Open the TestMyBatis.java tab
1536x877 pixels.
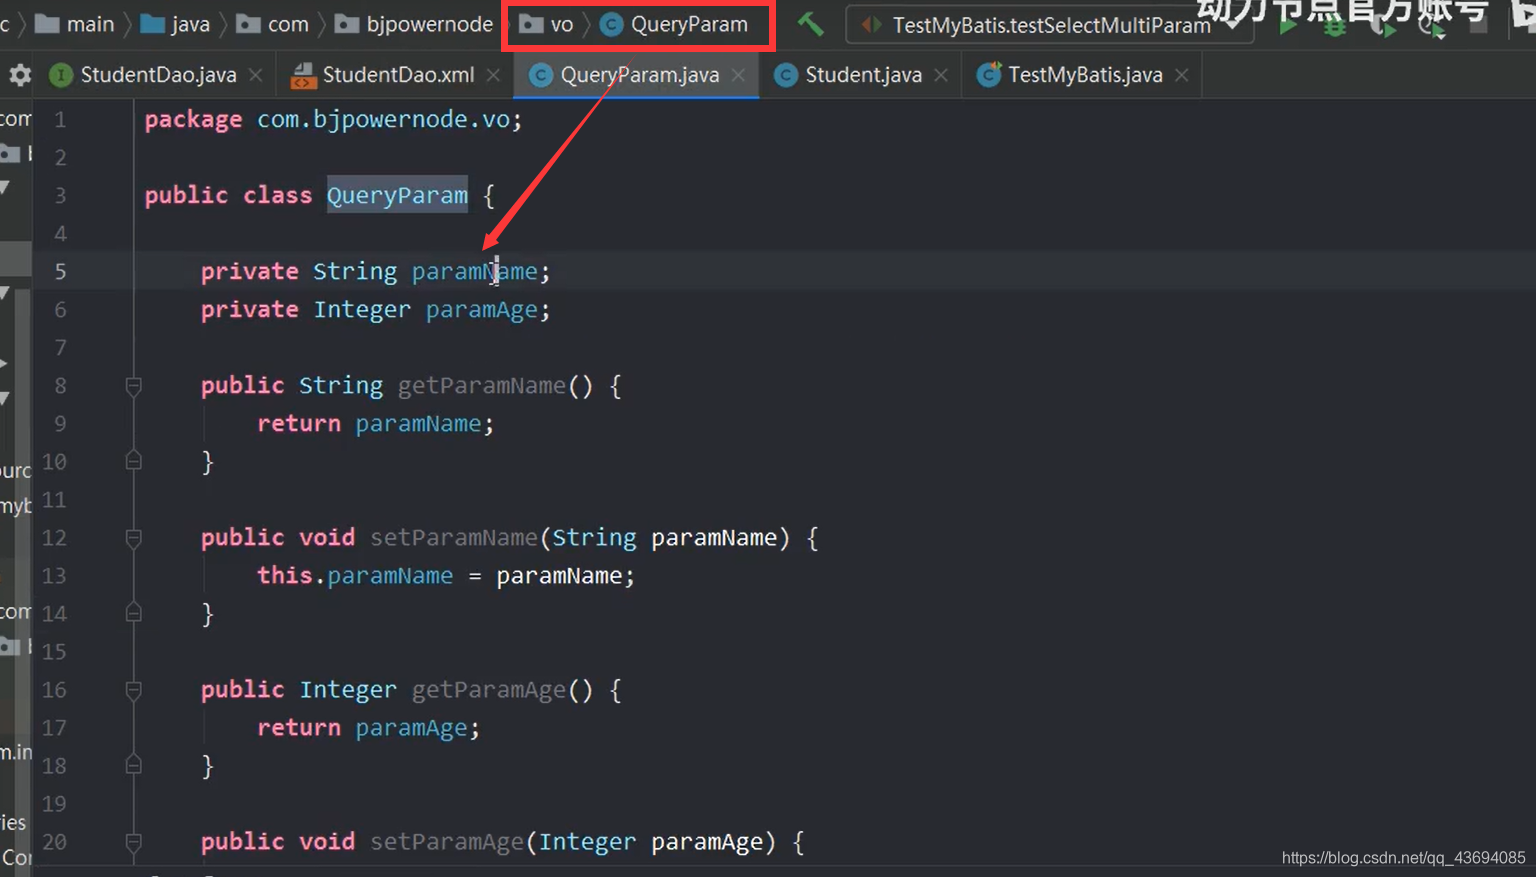1084,75
